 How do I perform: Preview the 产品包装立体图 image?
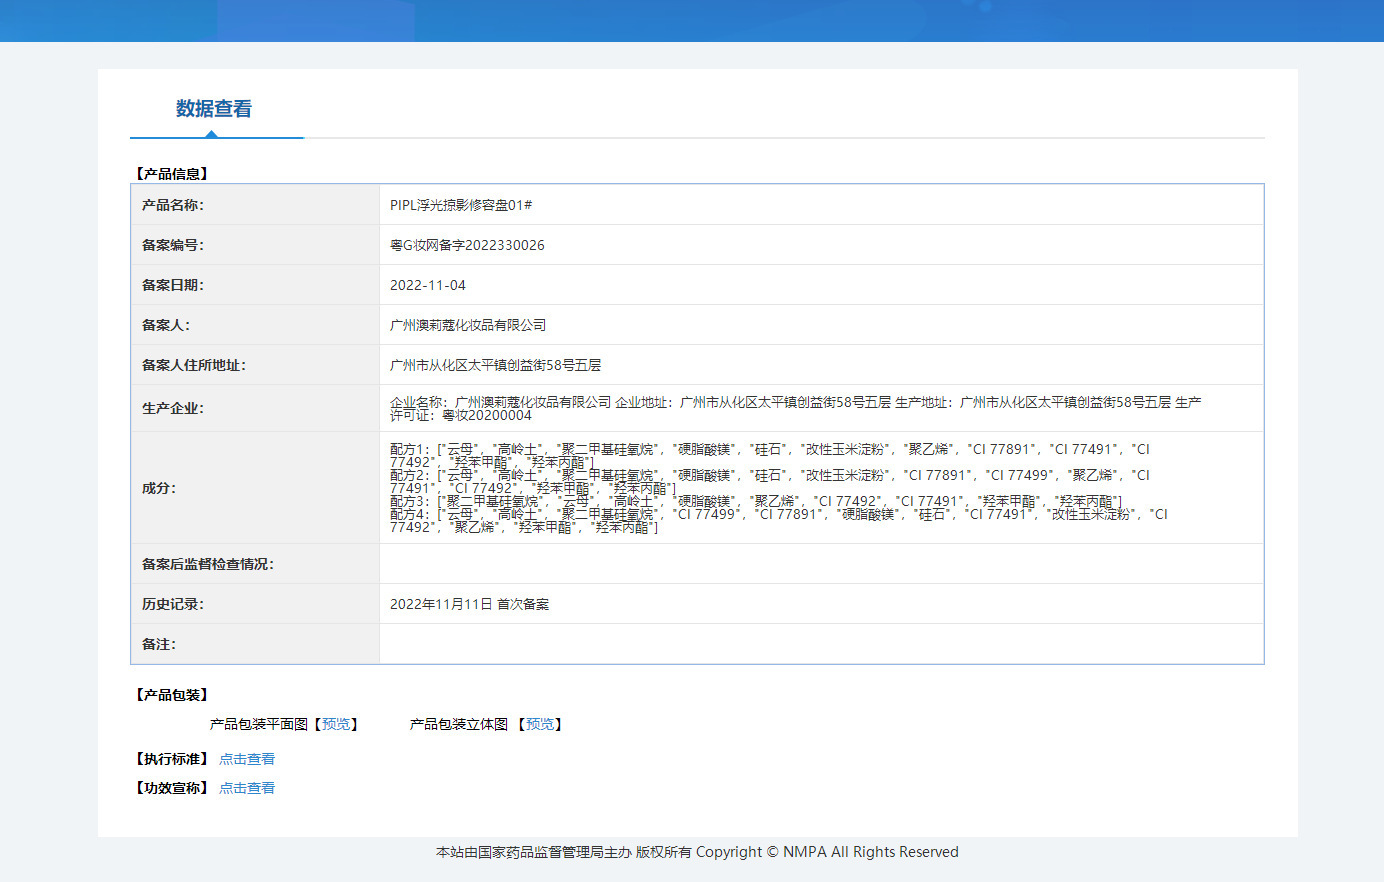click(540, 724)
